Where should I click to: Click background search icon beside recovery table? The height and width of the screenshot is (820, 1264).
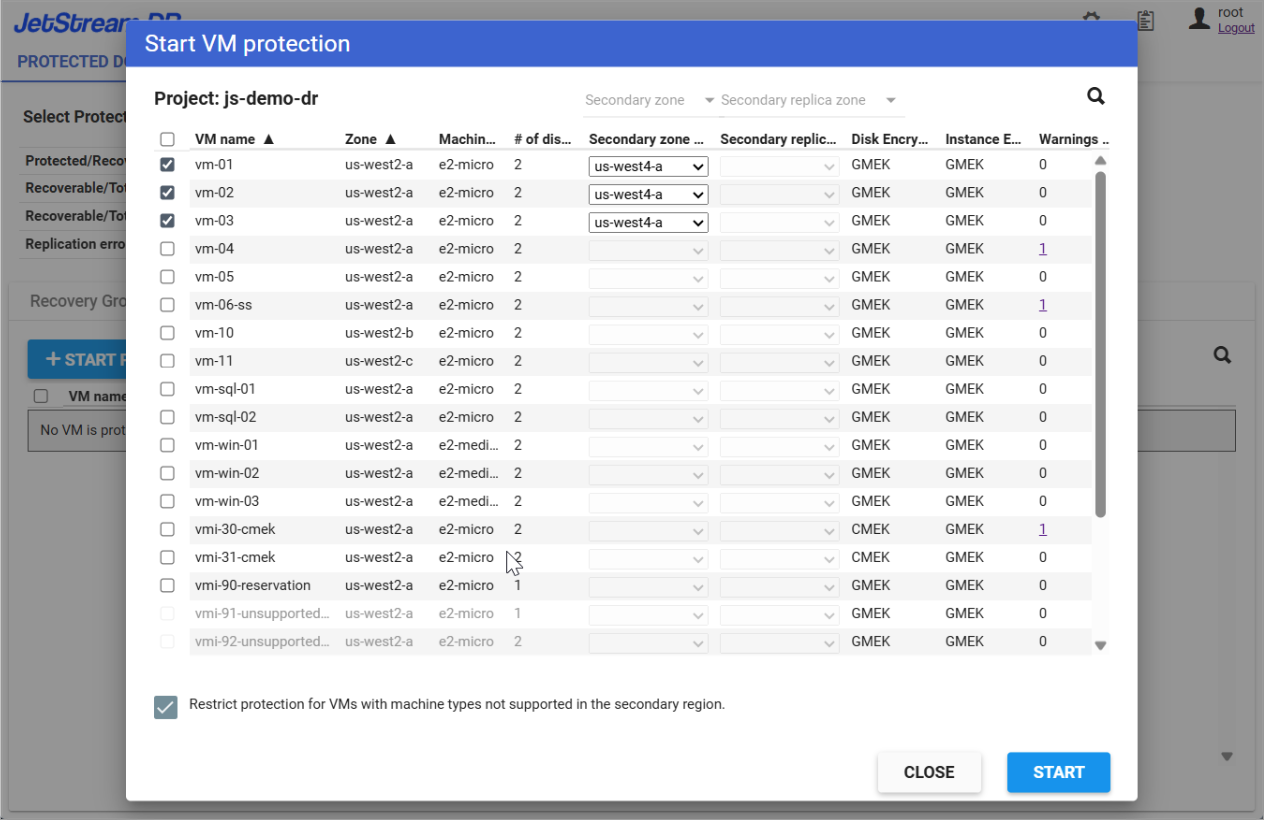point(1221,355)
